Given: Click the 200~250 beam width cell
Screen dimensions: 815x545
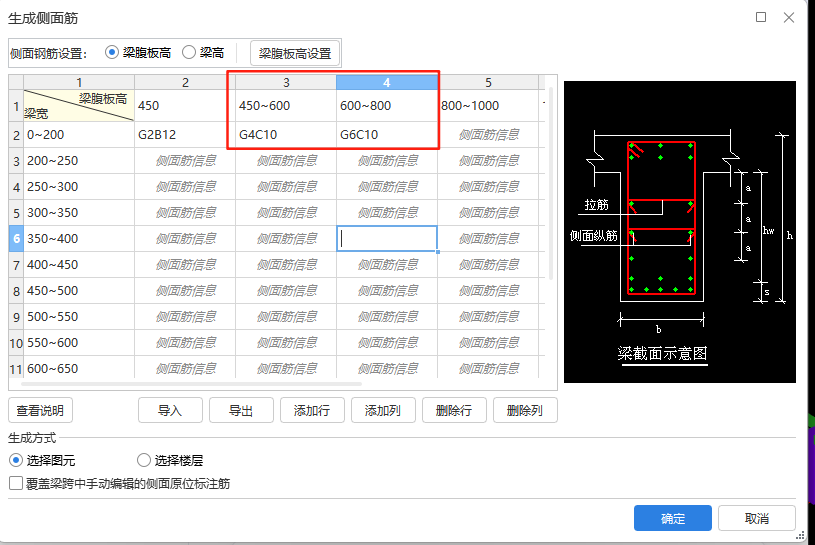Looking at the screenshot, I should (x=79, y=161).
